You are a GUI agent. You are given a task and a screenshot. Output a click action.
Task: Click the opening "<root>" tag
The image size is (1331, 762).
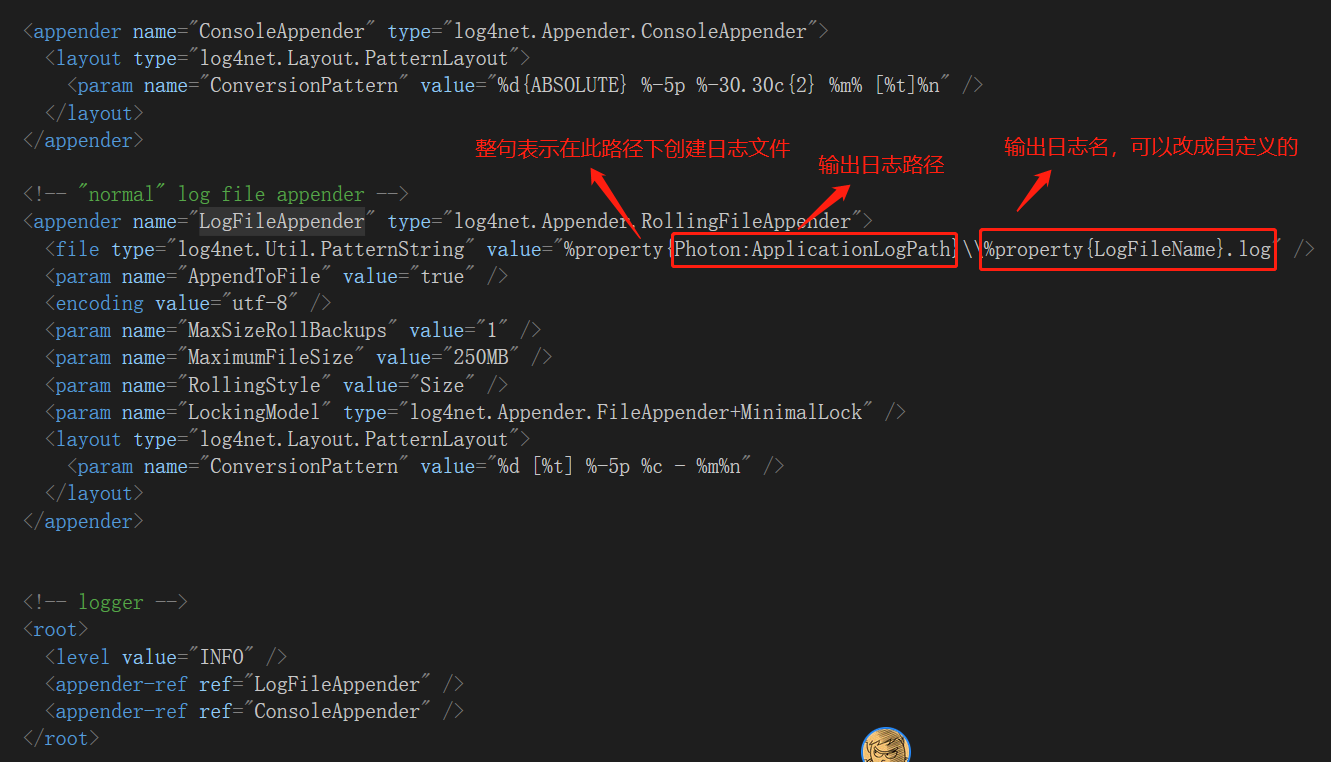coord(55,629)
